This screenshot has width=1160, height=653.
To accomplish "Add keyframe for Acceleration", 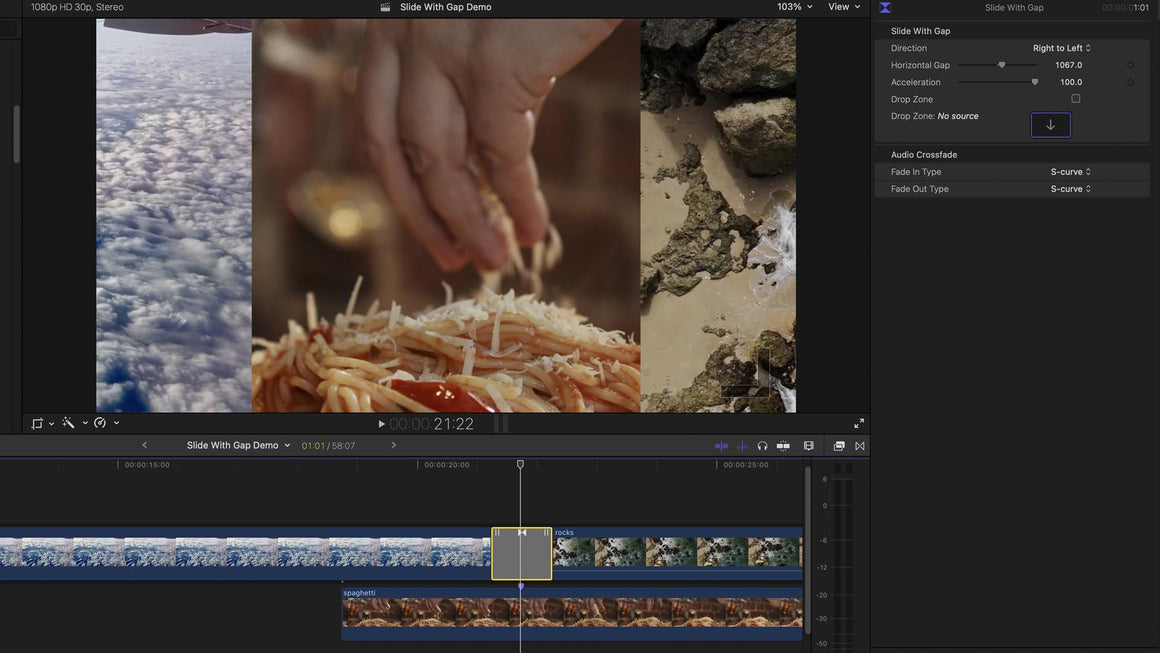I will coord(1130,82).
